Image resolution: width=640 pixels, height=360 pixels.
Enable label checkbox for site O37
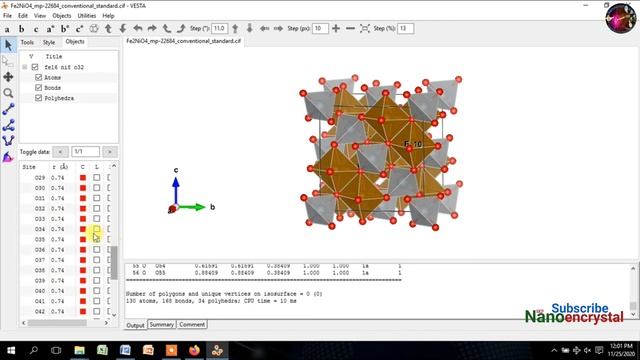[x=96, y=260]
